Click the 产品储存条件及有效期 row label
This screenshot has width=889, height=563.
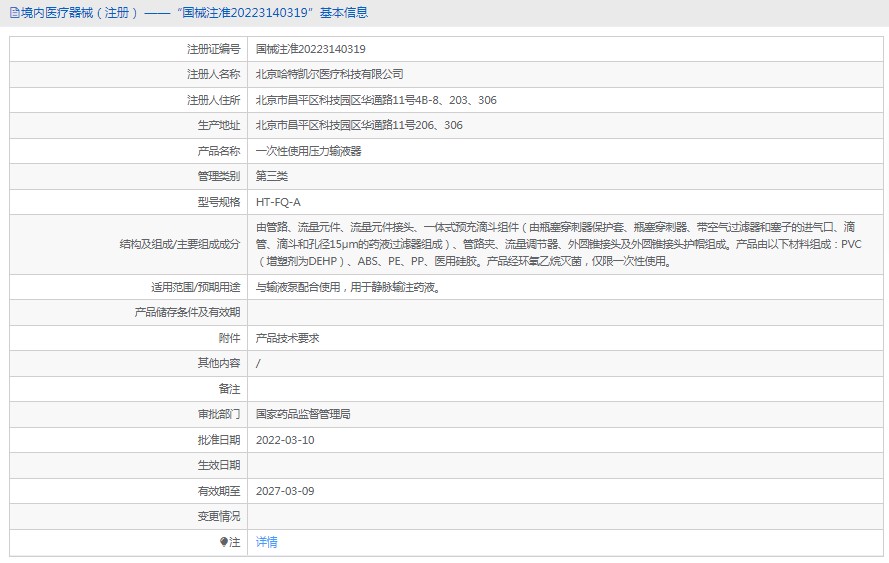click(x=187, y=312)
